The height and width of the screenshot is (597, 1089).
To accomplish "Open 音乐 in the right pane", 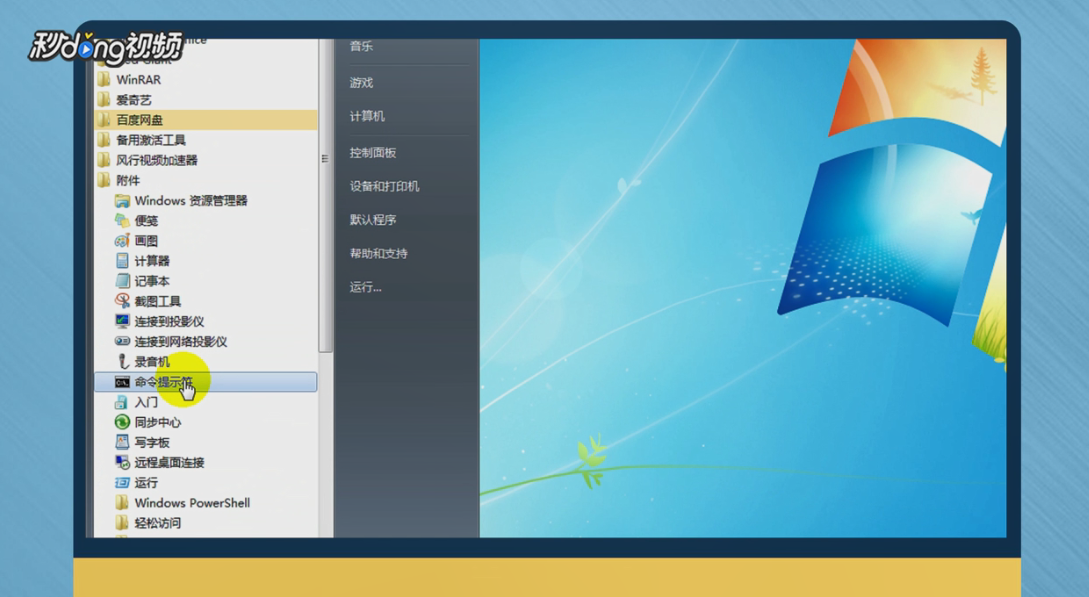I will pos(361,47).
